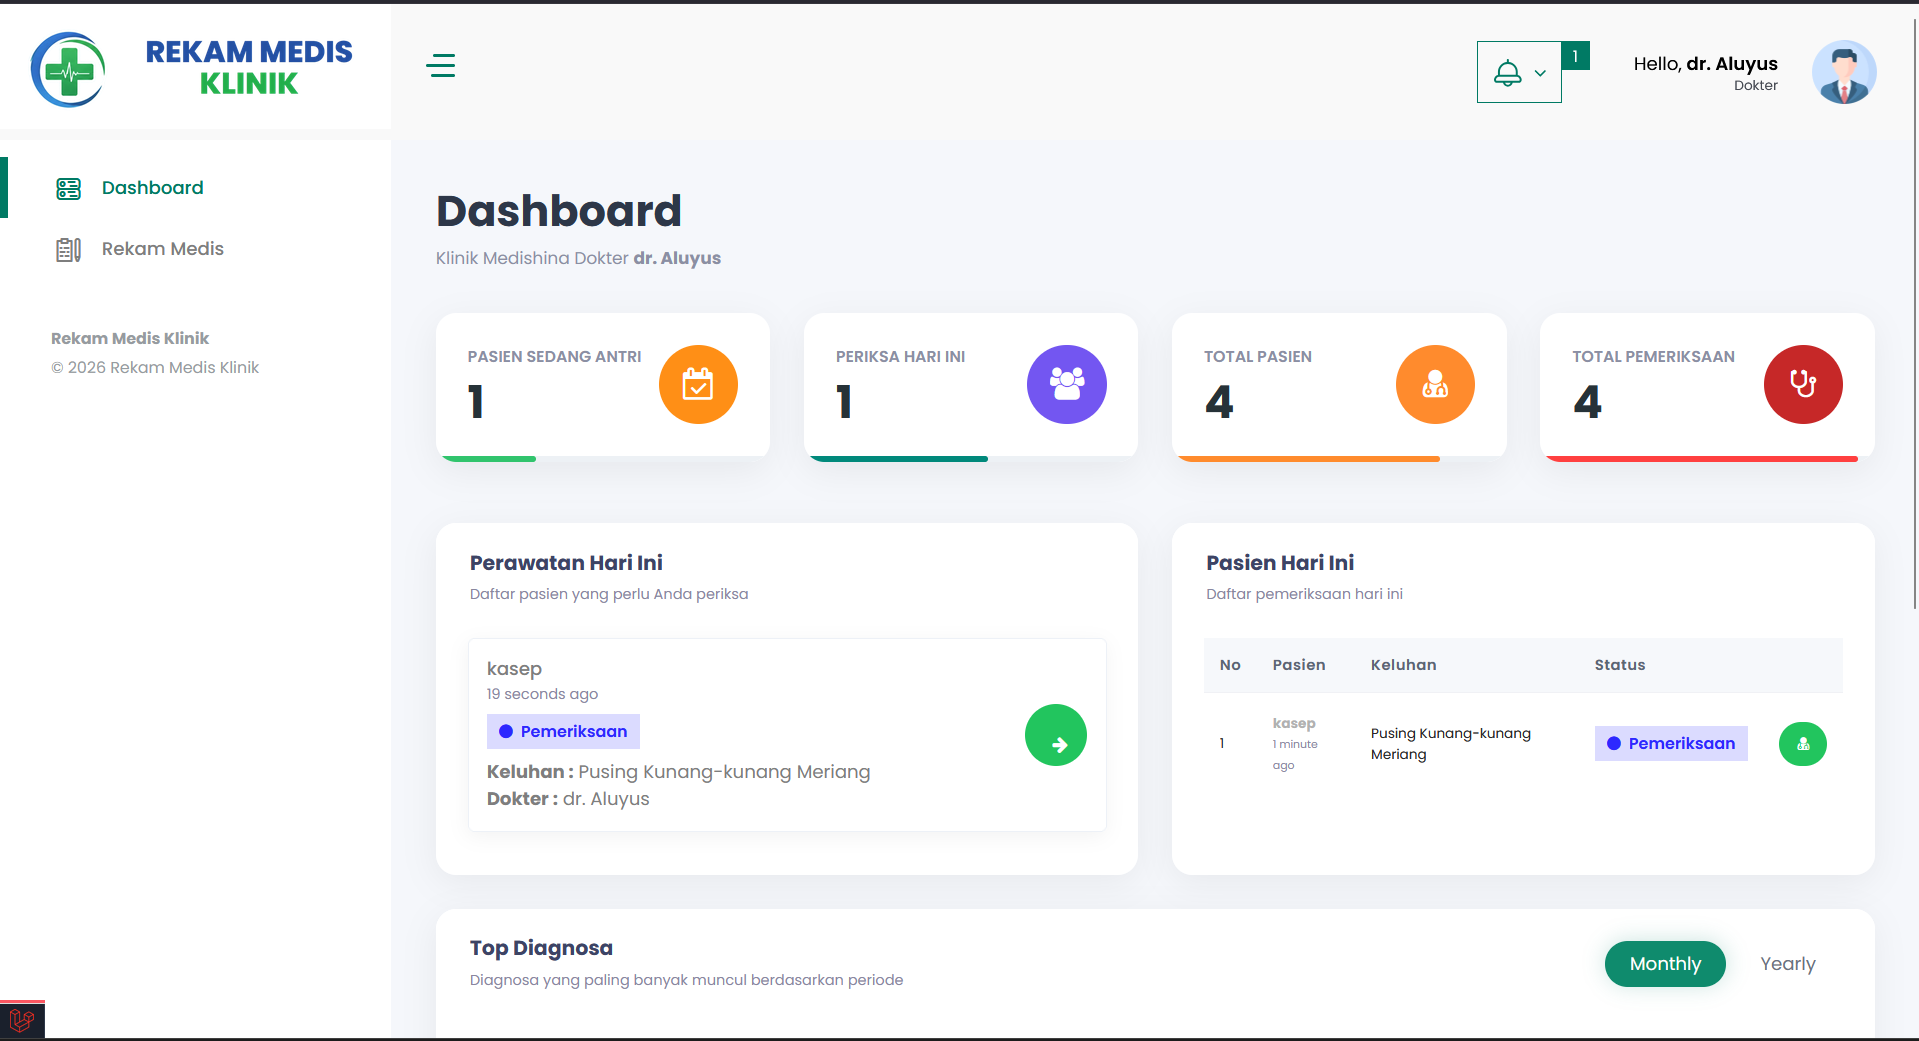This screenshot has height=1041, width=1919.
Task: Click the Pemeriksaan status in the table row
Action: 1671,743
